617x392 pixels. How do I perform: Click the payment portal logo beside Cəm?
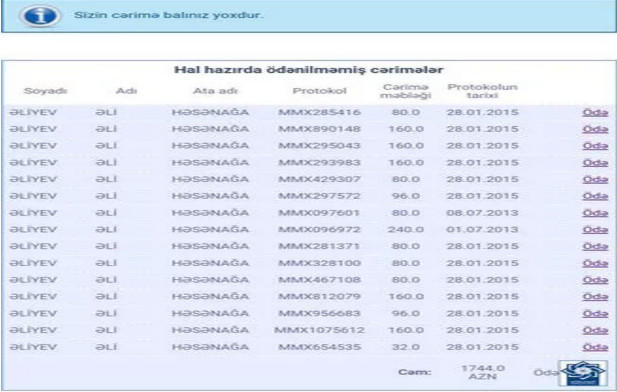point(583,373)
